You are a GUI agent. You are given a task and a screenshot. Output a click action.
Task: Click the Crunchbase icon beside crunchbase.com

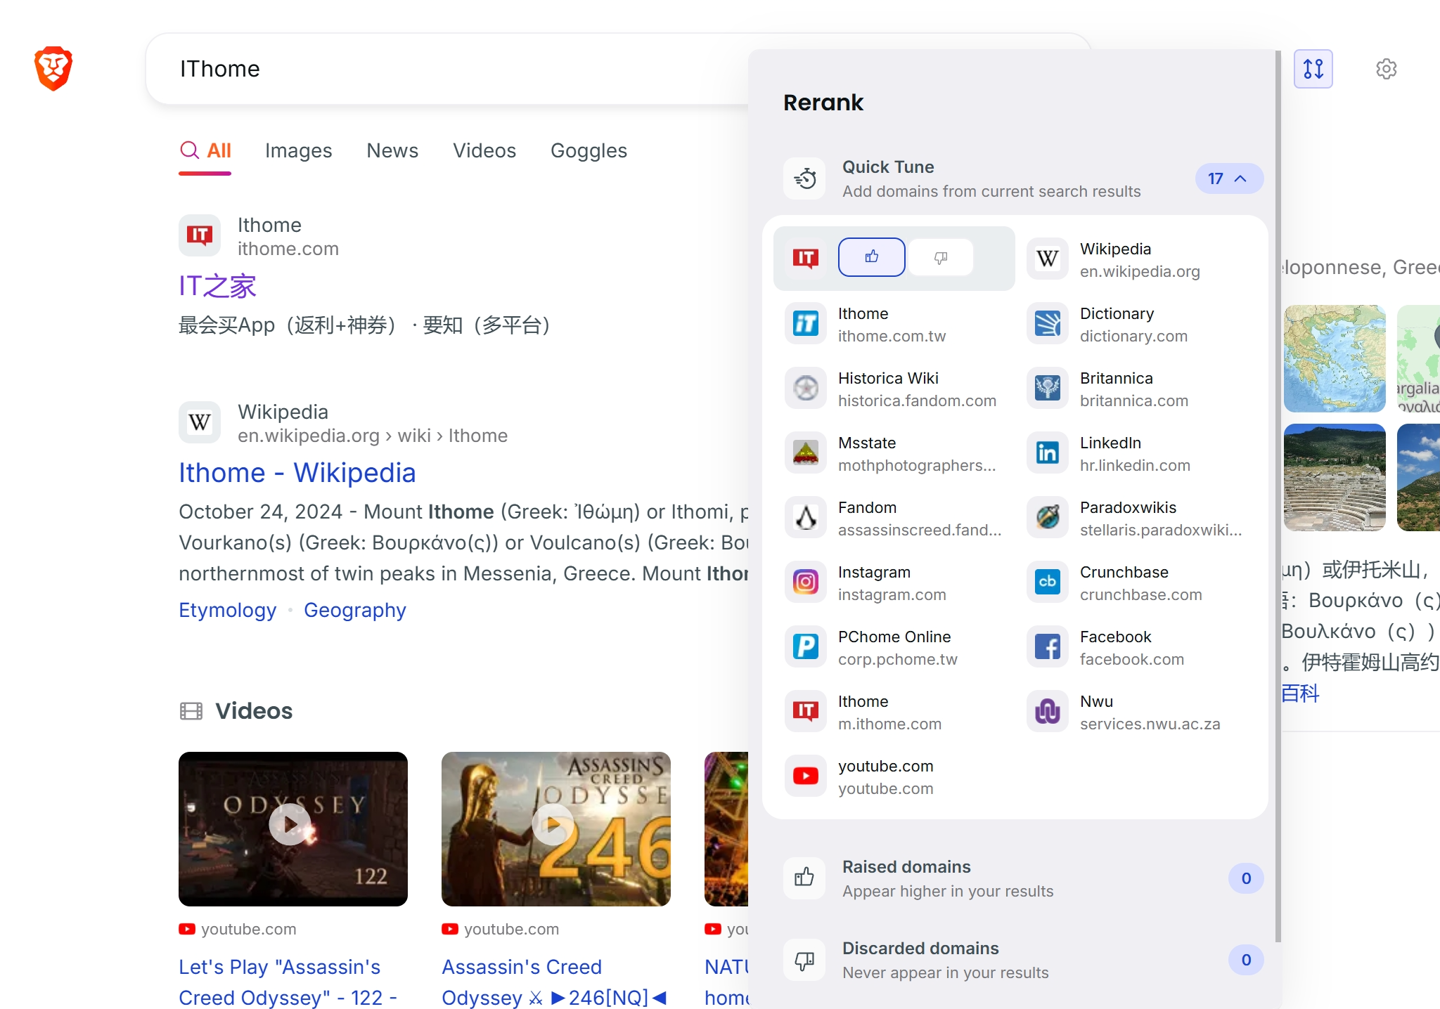pos(1046,581)
